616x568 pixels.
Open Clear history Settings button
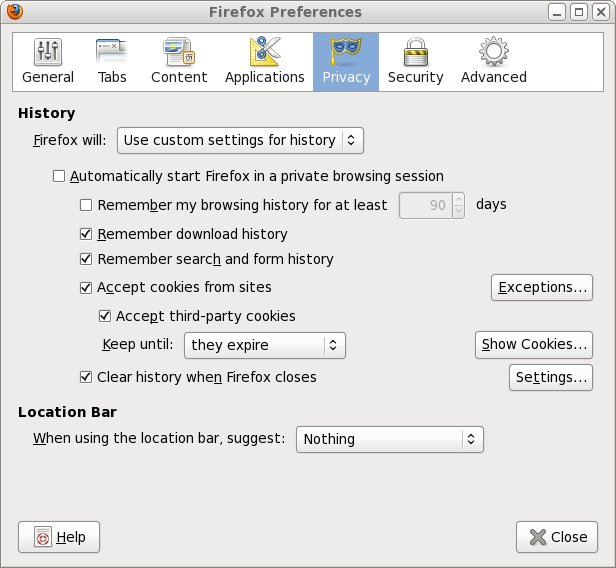pyautogui.click(x=550, y=378)
